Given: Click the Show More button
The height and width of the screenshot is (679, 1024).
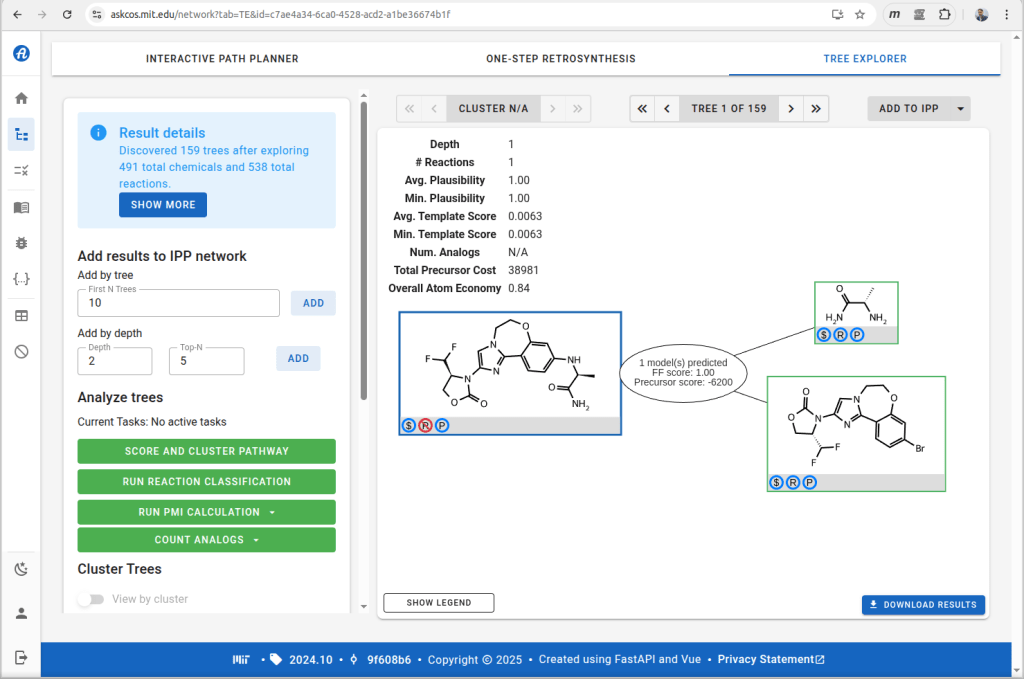Looking at the screenshot, I should pos(163,205).
